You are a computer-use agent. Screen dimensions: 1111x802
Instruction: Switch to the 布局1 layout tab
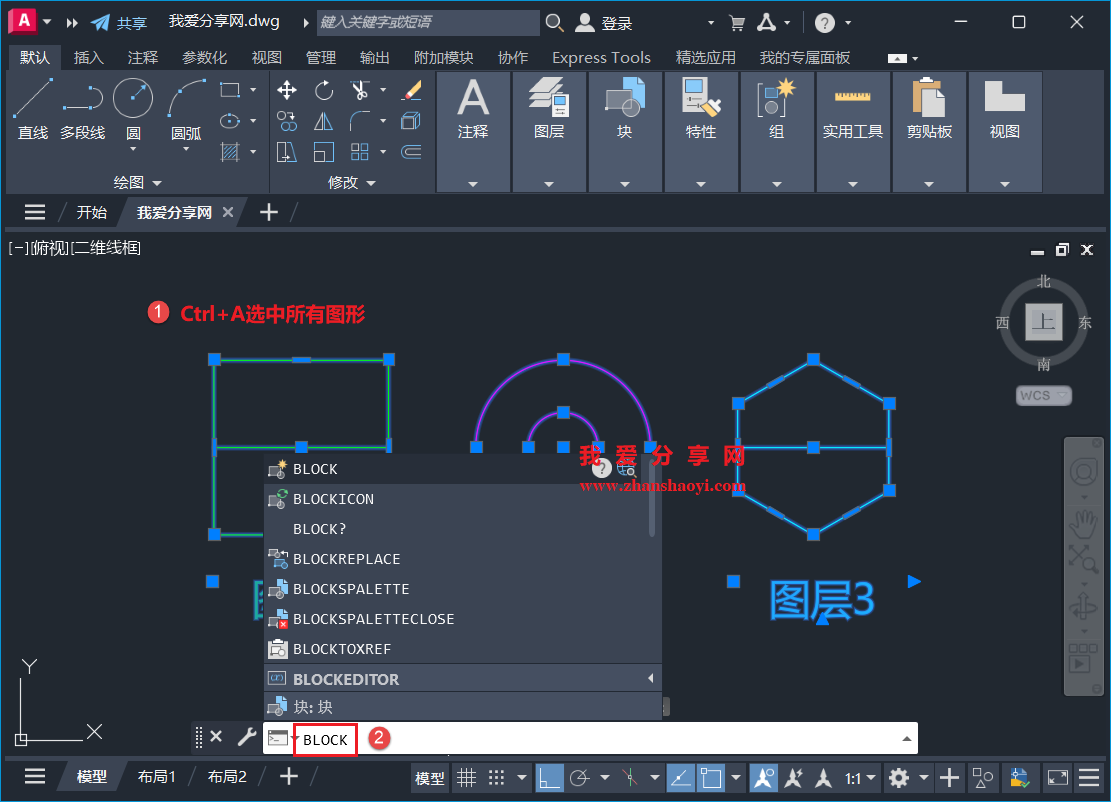click(x=157, y=775)
